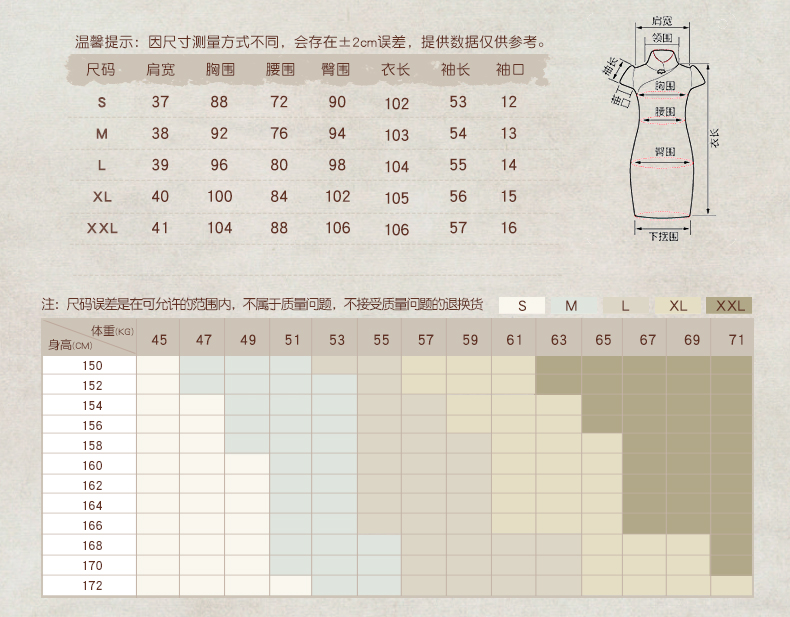The image size is (790, 617).
Task: Click the 肩宽 column header in size table
Action: pyautogui.click(x=160, y=70)
